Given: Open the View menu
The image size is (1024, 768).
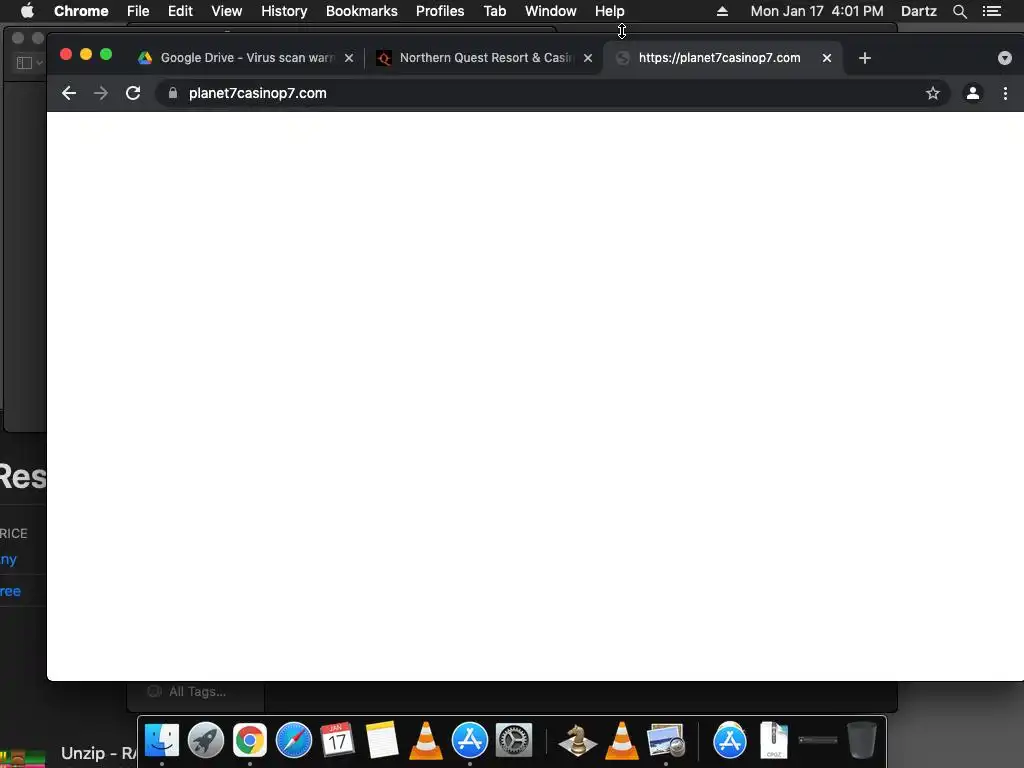Looking at the screenshot, I should pyautogui.click(x=227, y=11).
